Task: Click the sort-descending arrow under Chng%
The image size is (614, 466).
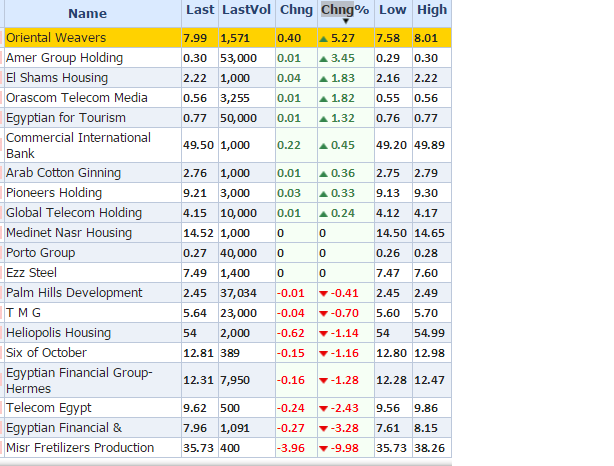Action: (x=346, y=21)
